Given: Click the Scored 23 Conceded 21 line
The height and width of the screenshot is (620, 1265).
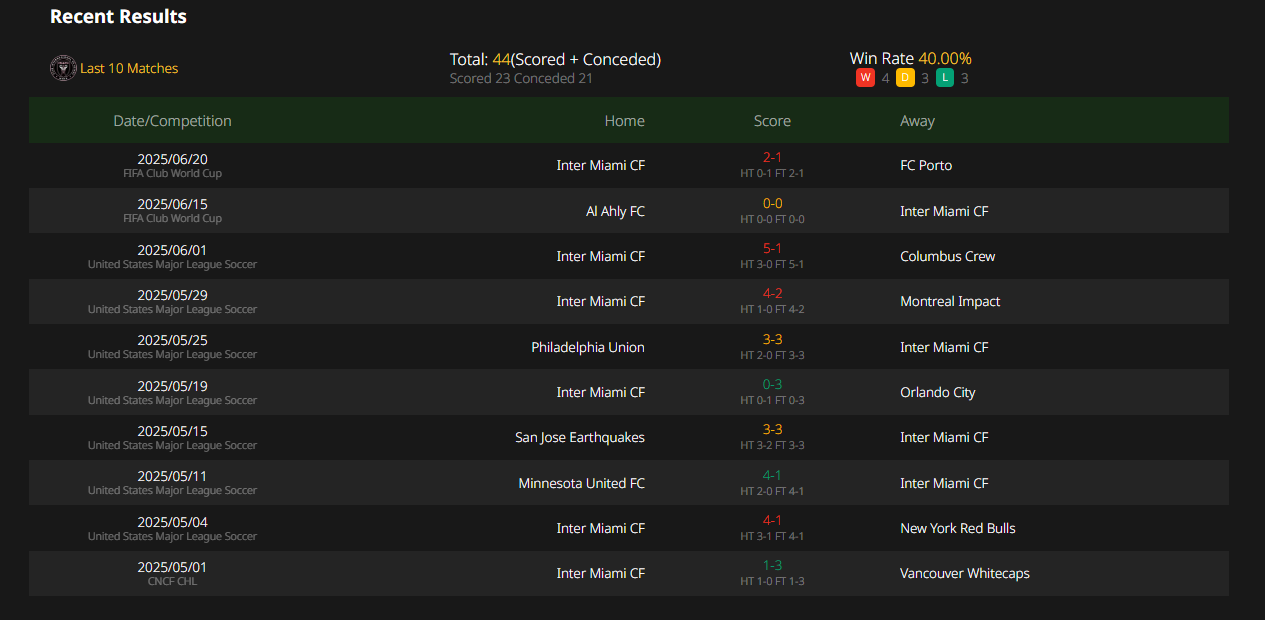Looking at the screenshot, I should click(521, 78).
